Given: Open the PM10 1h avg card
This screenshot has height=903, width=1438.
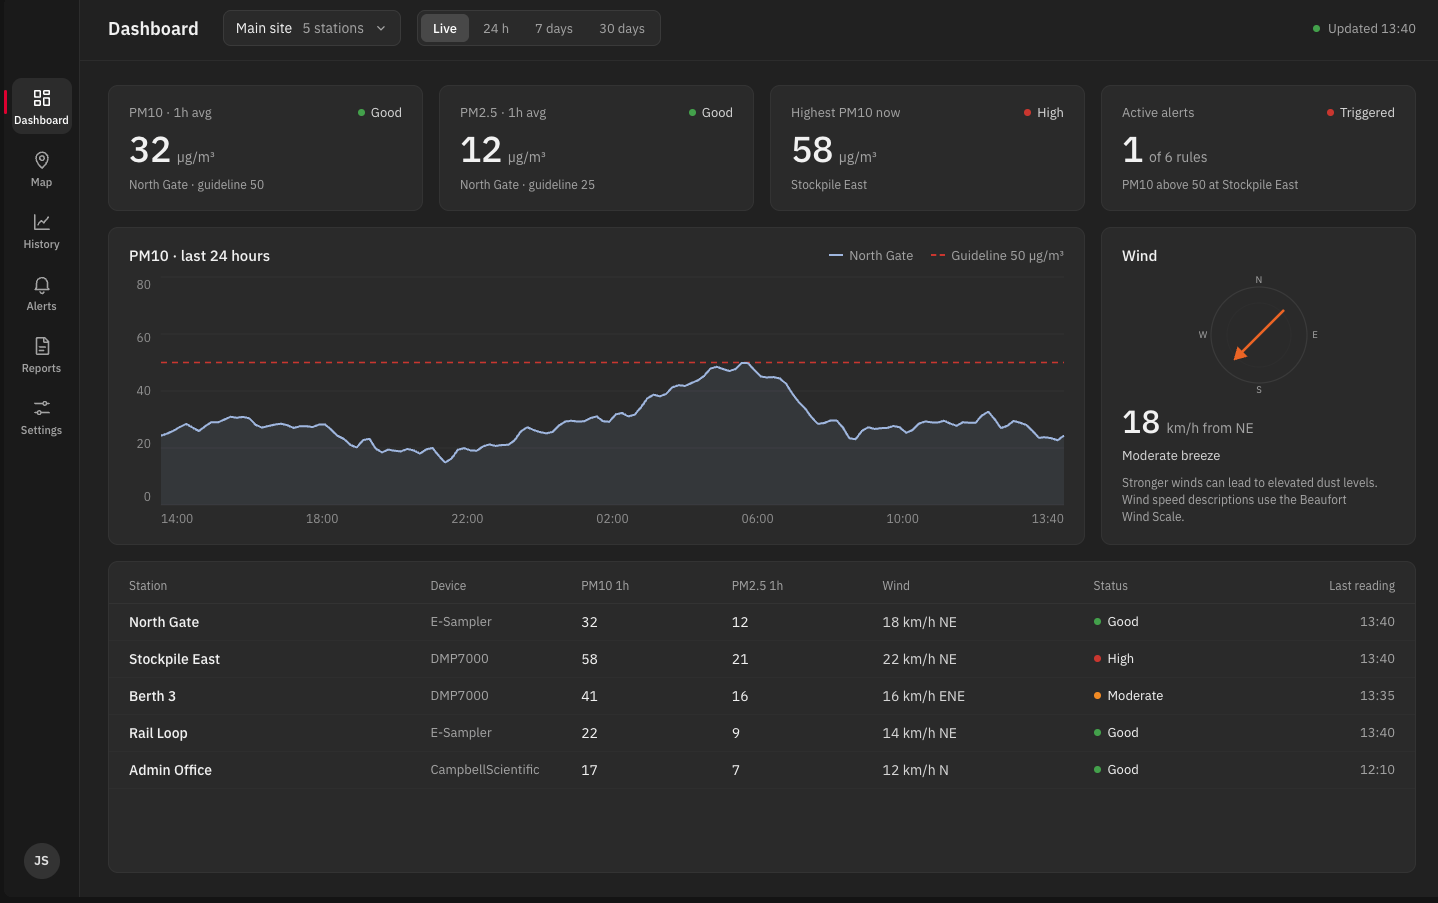Looking at the screenshot, I should 265,148.
